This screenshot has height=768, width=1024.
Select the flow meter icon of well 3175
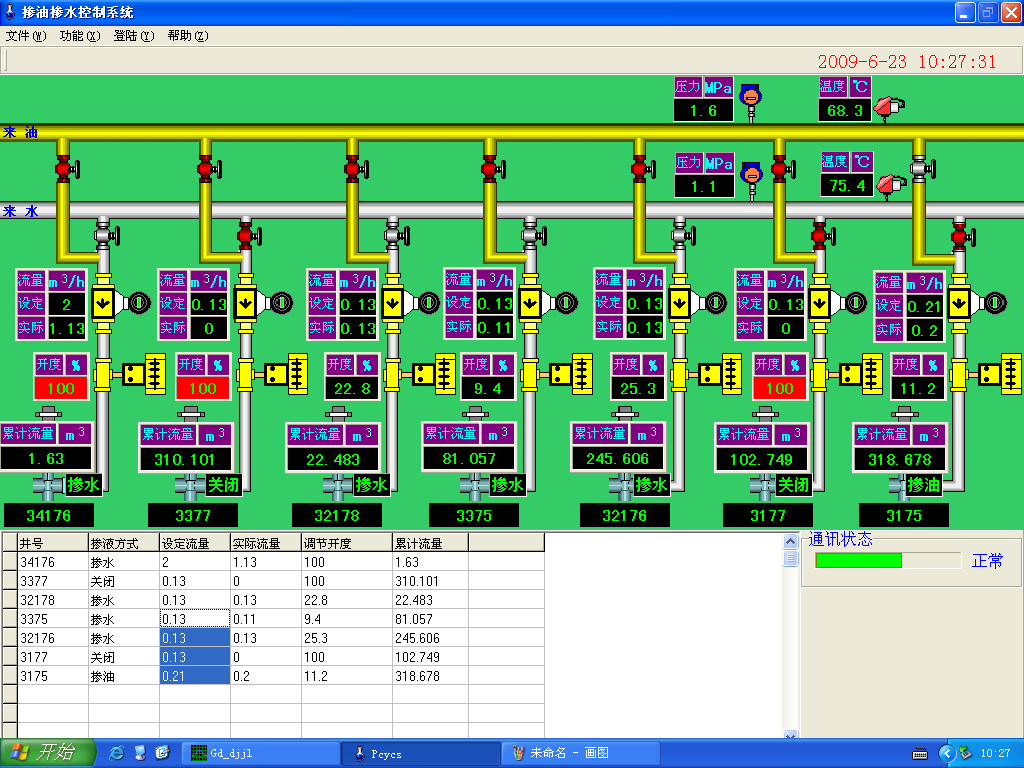click(978, 302)
